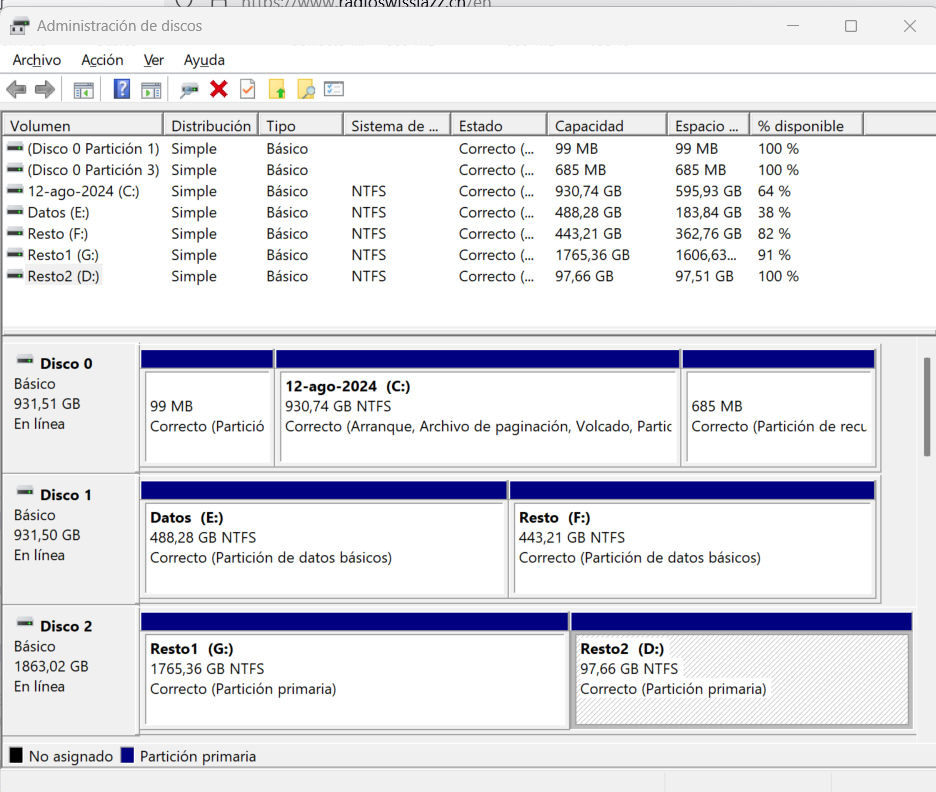The image size is (936, 792).
Task: Click the Back arrow toolbar icon
Action: tap(16, 90)
